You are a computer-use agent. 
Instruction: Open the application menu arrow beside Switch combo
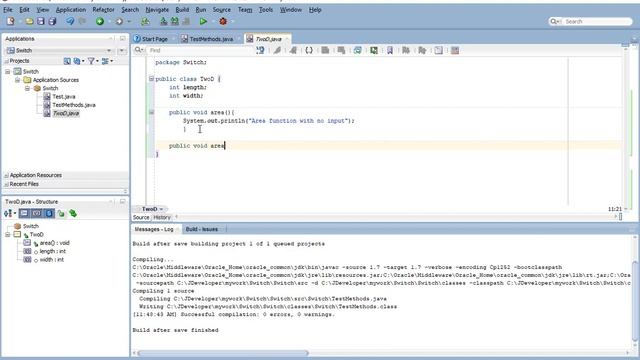coord(122,51)
